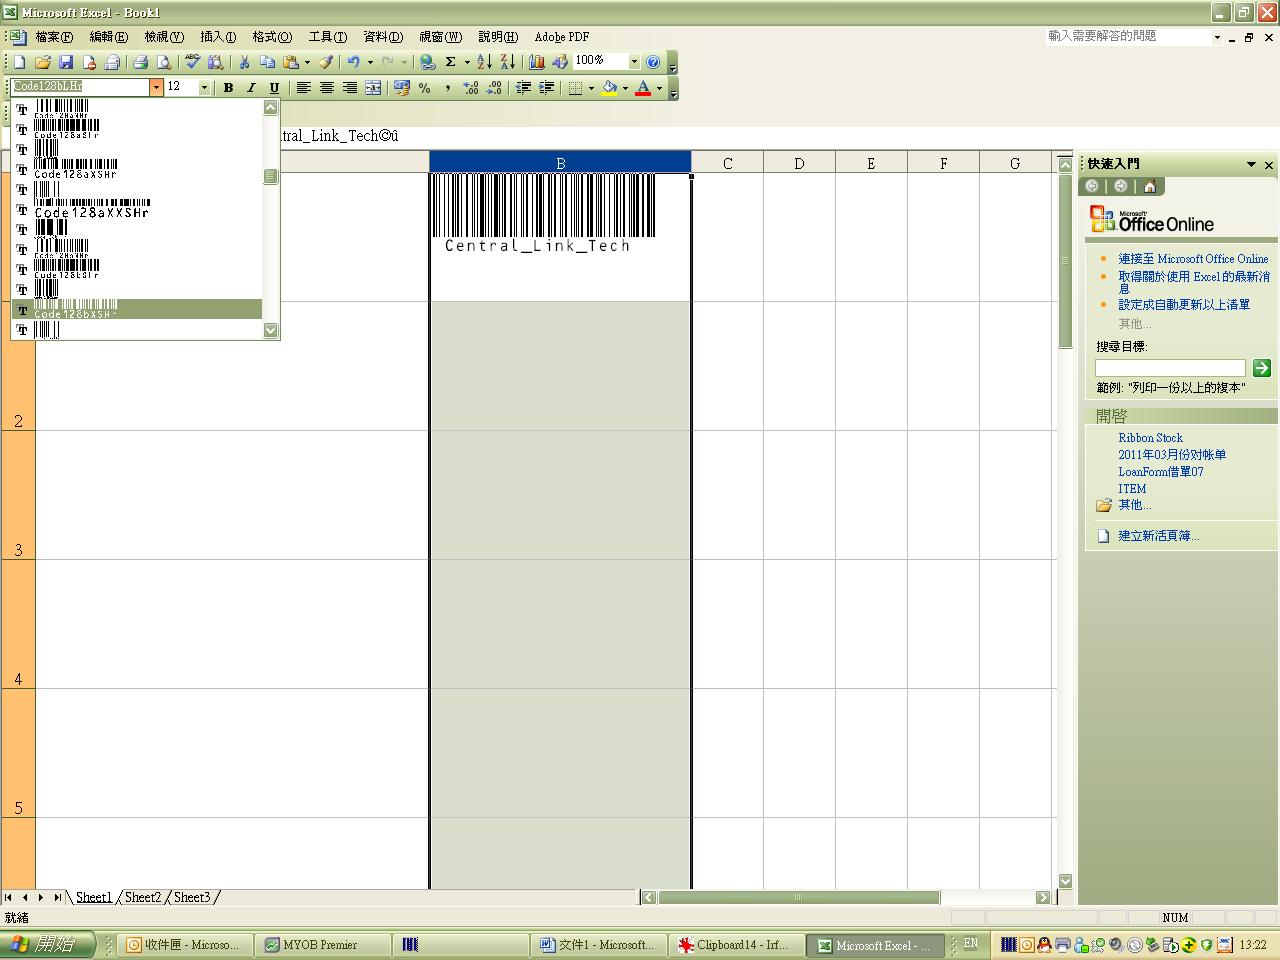Expand the Paste options arrow
Image resolution: width=1280 pixels, height=960 pixels.
[306, 62]
